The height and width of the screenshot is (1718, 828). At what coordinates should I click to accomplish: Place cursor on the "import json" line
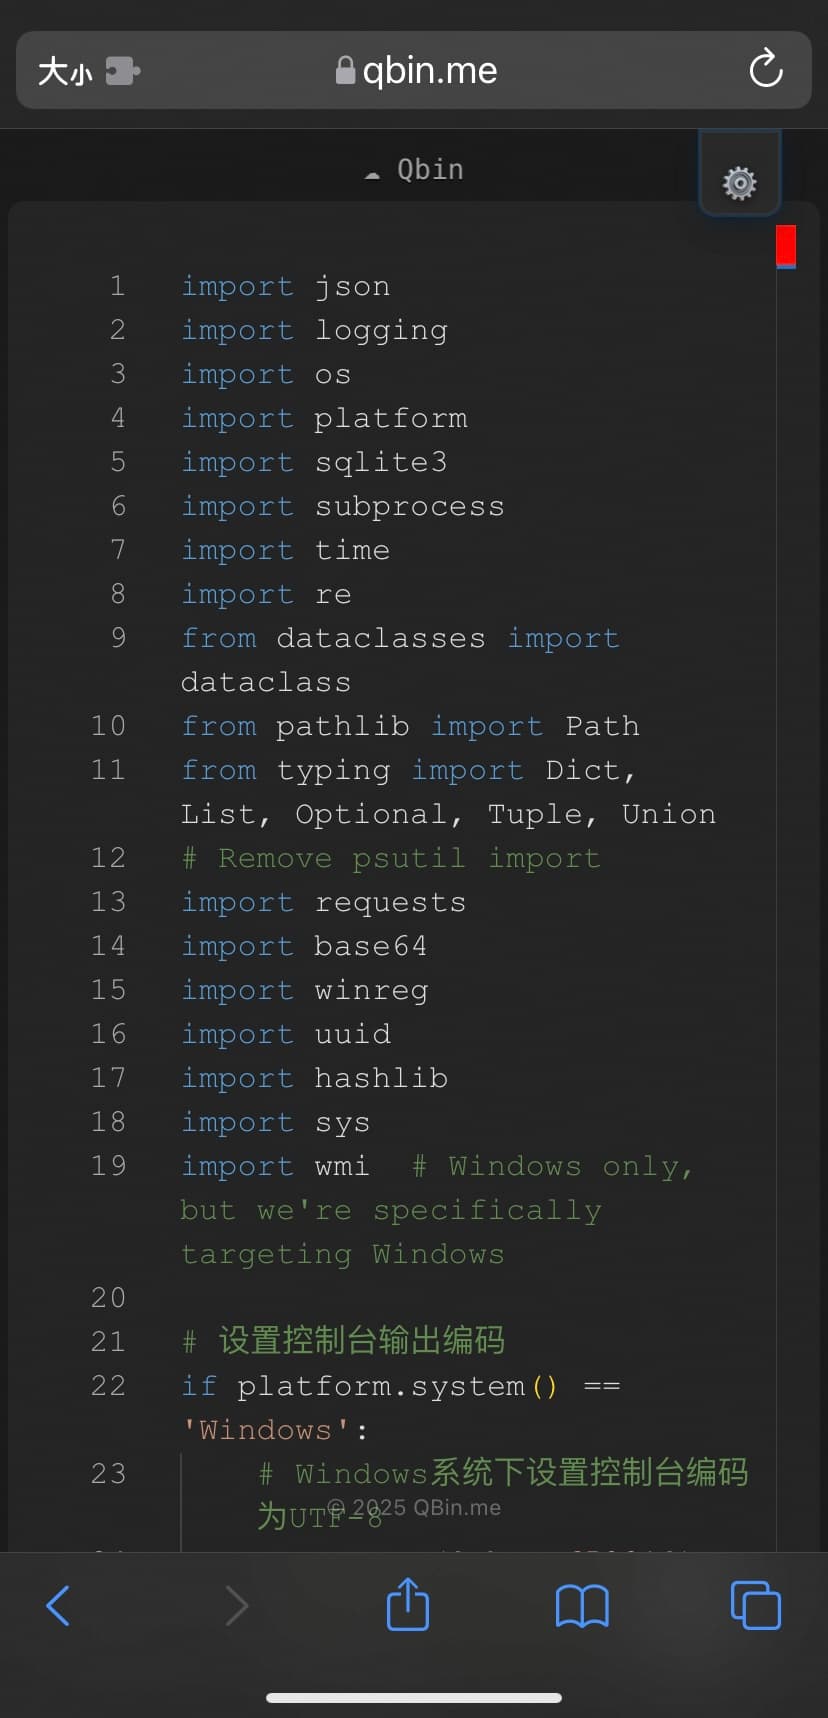coord(286,287)
